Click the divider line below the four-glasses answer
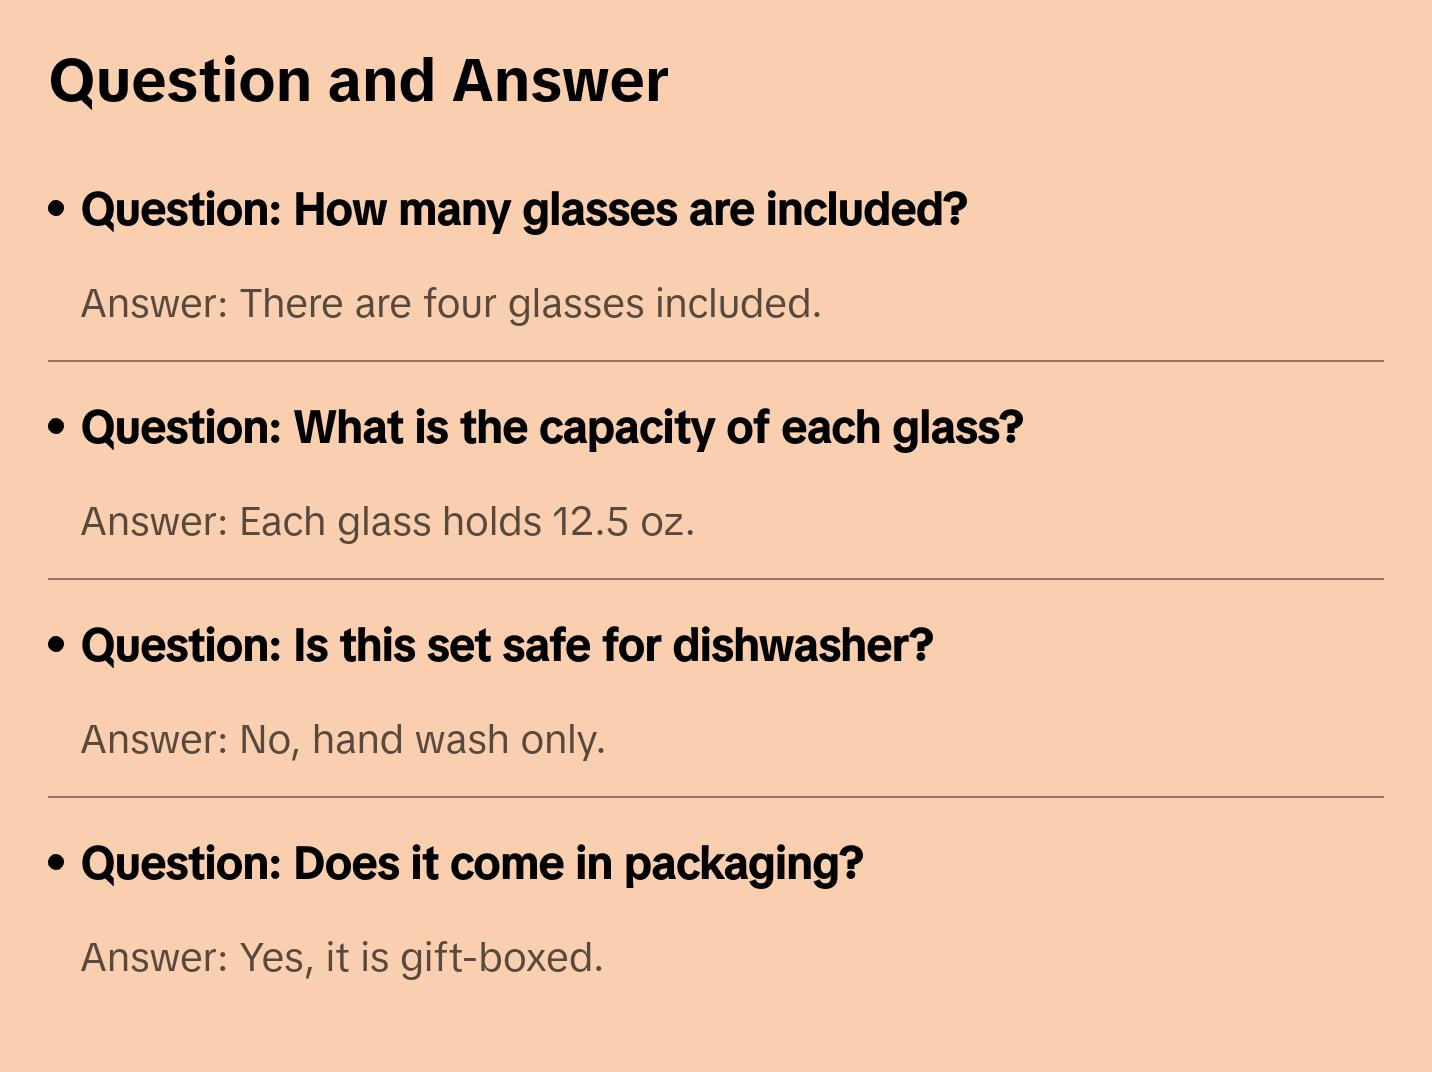The width and height of the screenshot is (1432, 1072). pyautogui.click(x=716, y=361)
